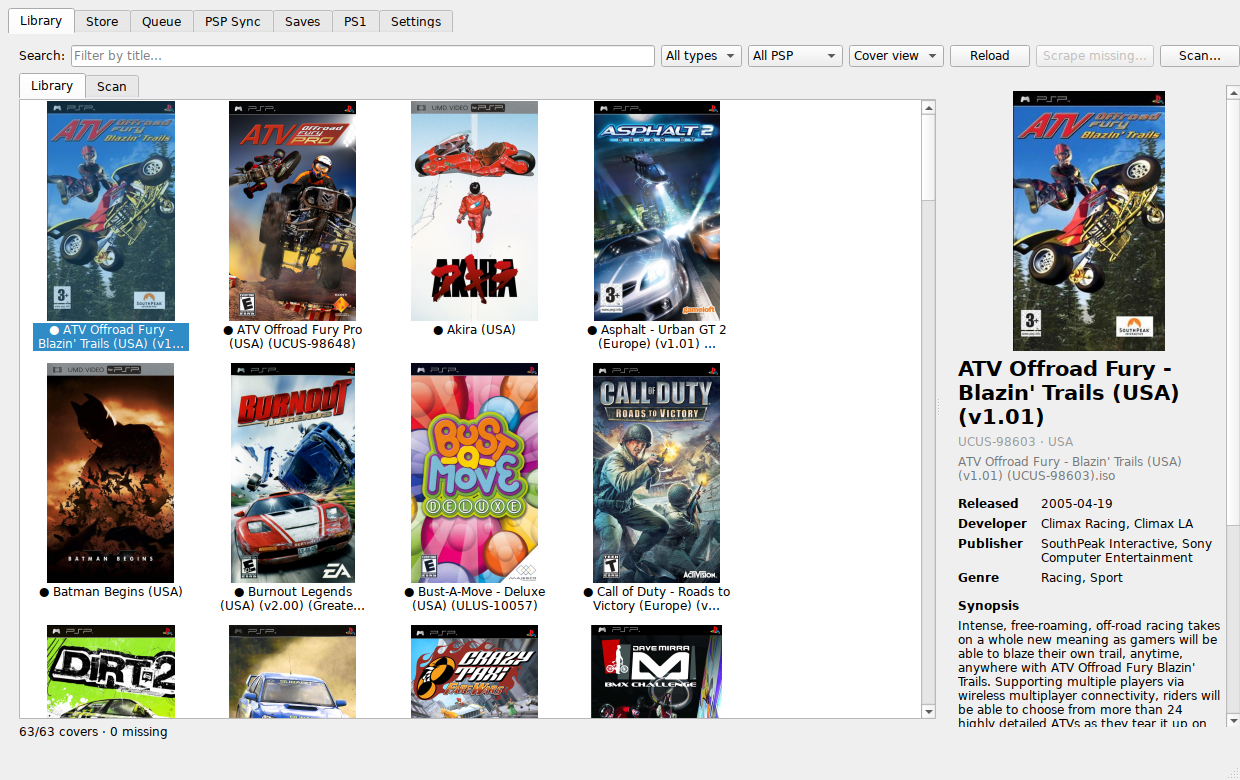Switch to the PS1 tab

click(355, 21)
